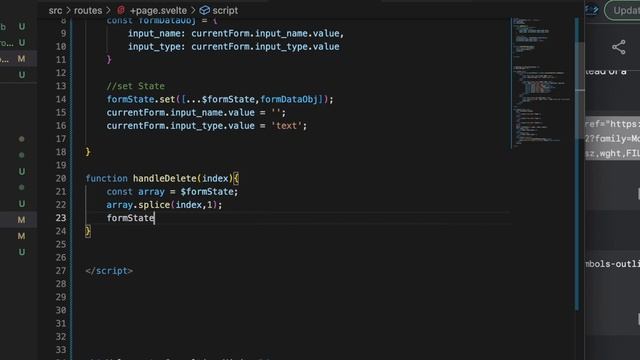Open the +page.svelte breadcrumb segment
The image size is (640, 360).
(158, 10)
